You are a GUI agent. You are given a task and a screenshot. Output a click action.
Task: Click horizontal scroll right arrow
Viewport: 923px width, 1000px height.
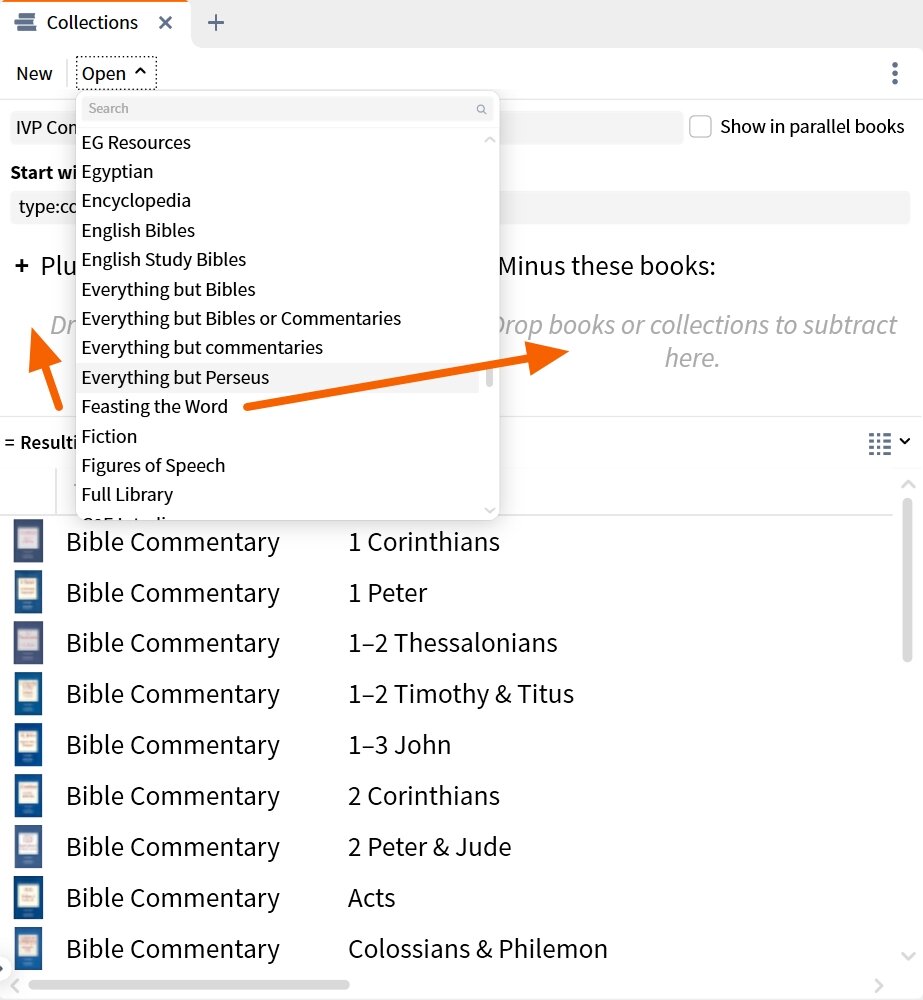[x=878, y=986]
